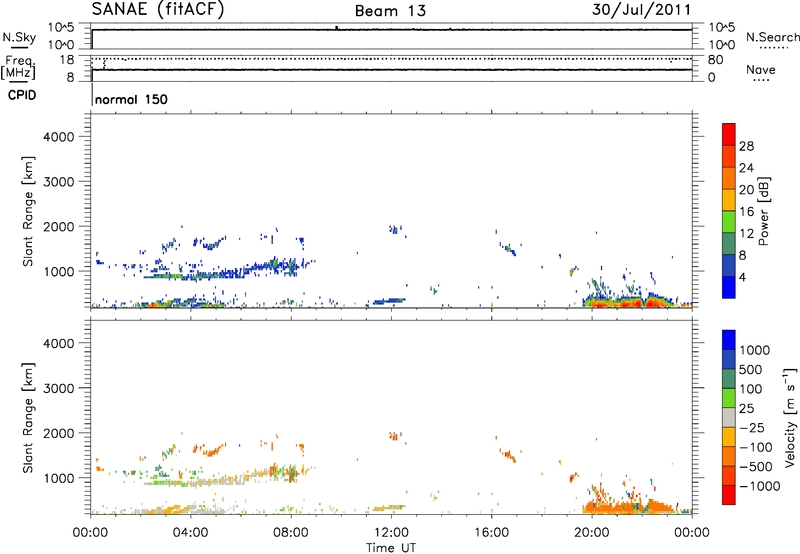
Task: Click the Nave legend label
Action: pyautogui.click(x=760, y=69)
